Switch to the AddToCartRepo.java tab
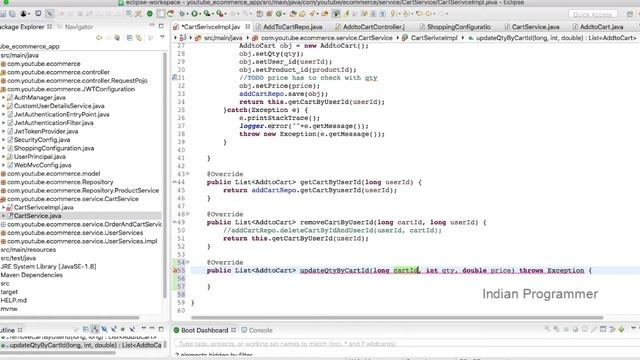Image resolution: width=640 pixels, height=360 pixels. [292, 27]
